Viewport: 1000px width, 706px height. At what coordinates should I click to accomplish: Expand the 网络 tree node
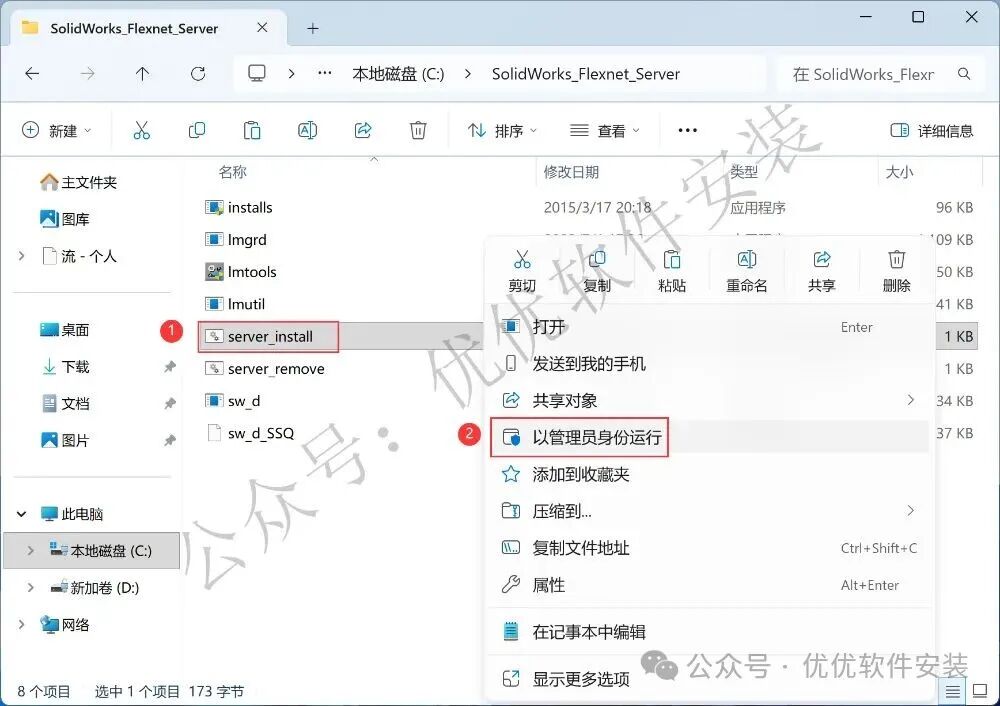(22, 625)
